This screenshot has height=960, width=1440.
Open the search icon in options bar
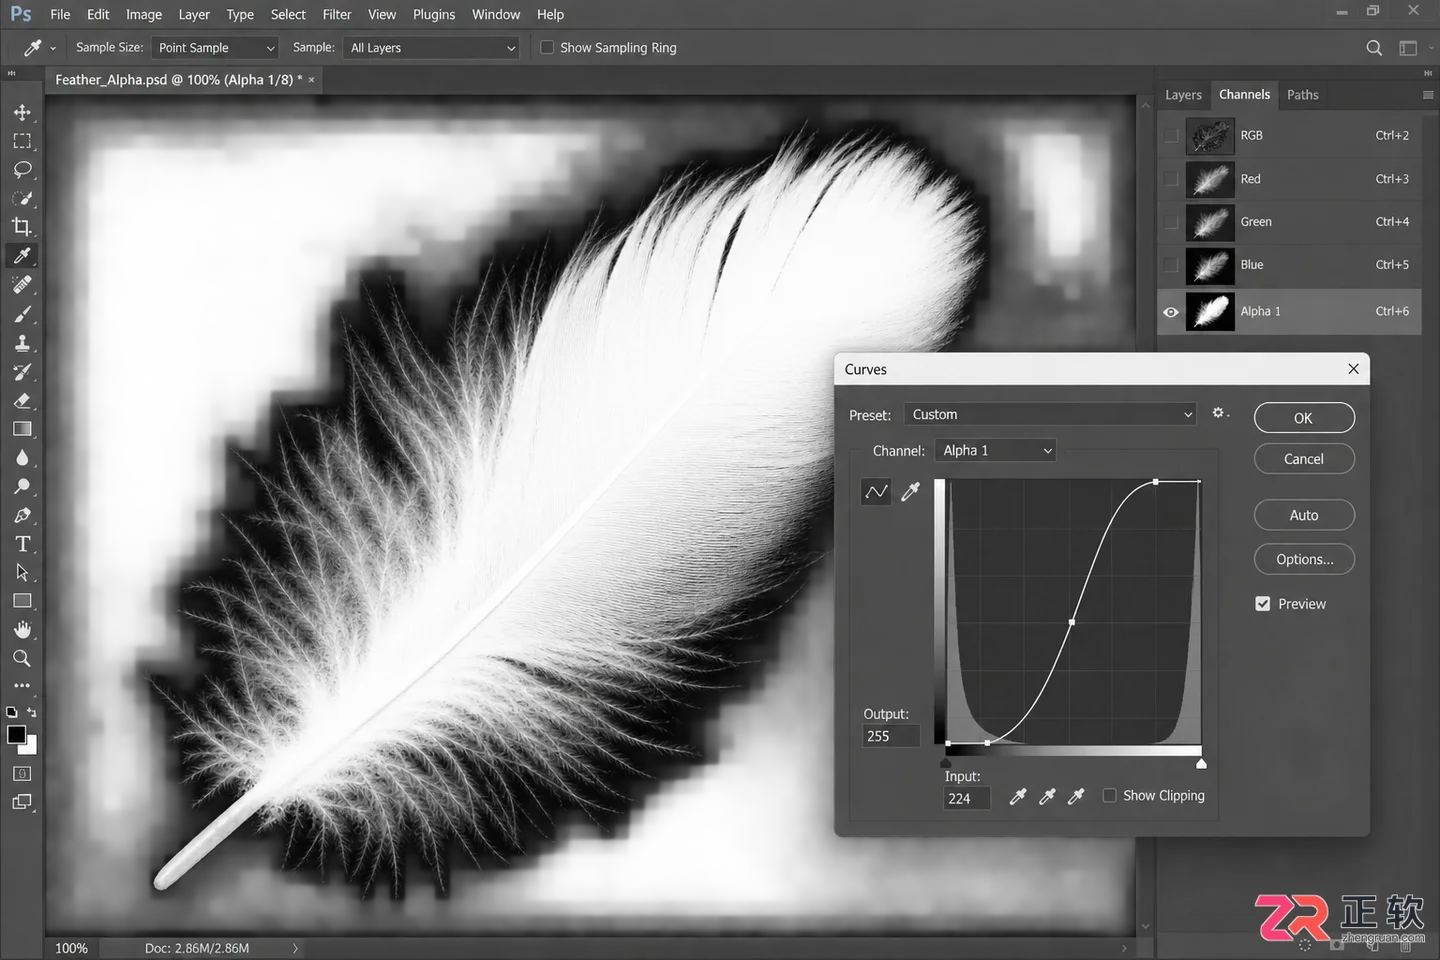[1374, 48]
